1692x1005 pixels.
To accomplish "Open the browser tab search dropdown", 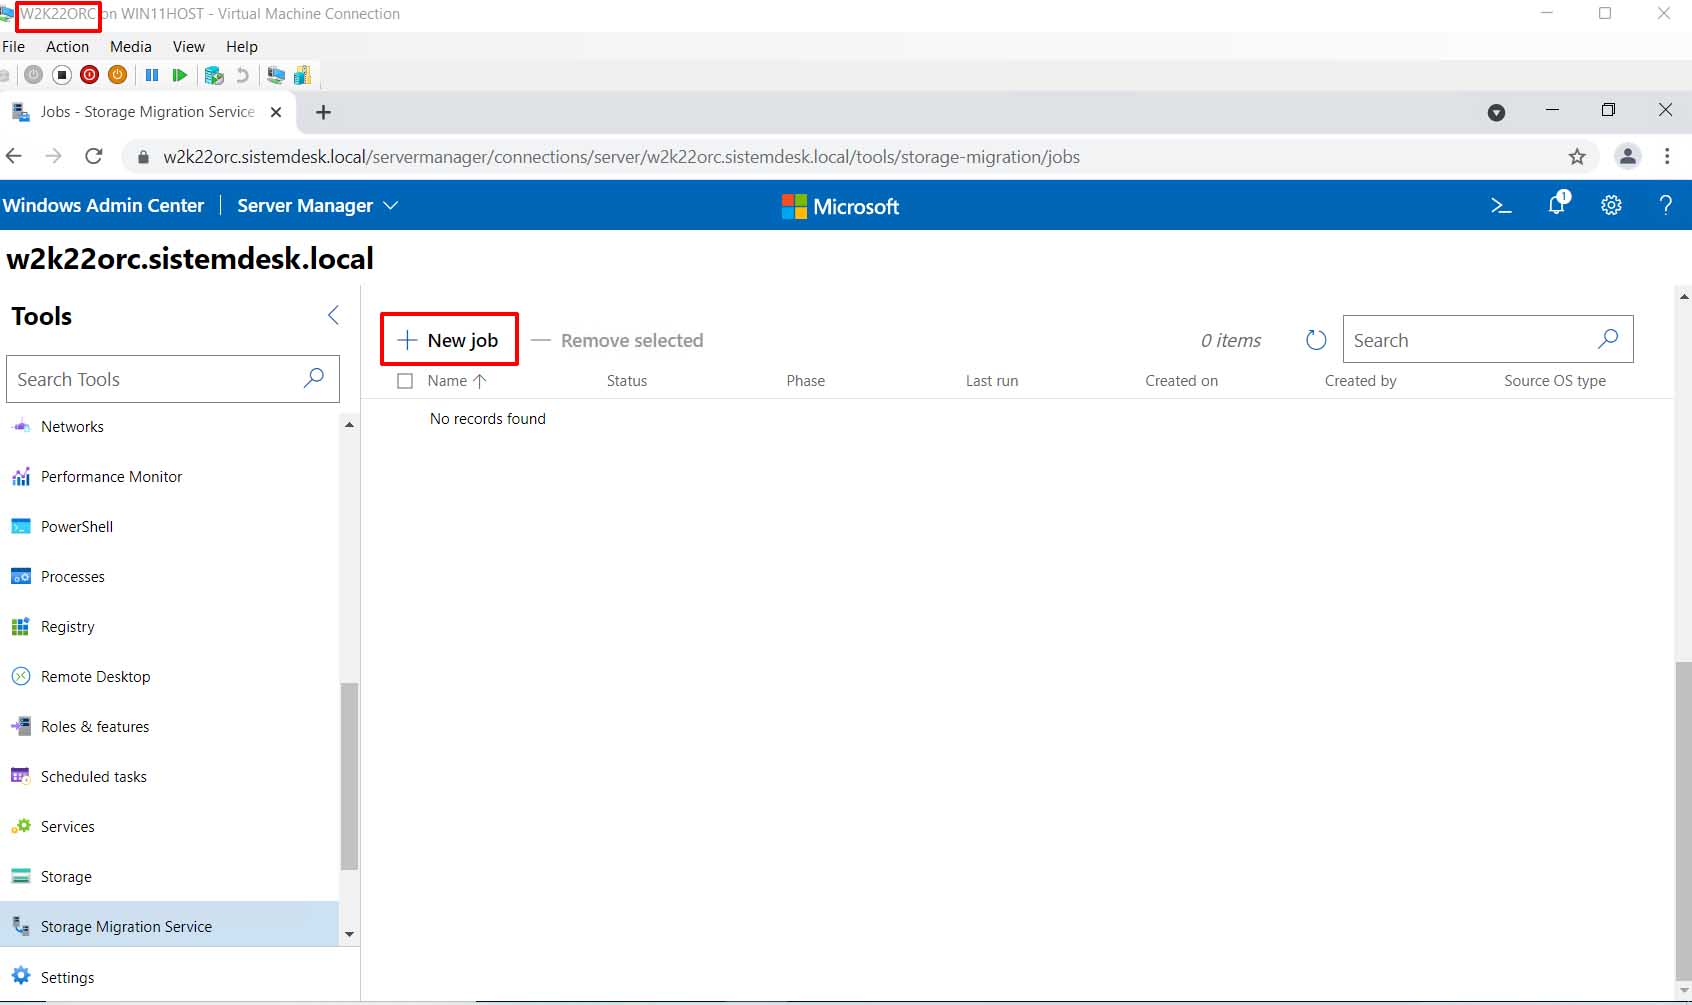I will point(1496,113).
